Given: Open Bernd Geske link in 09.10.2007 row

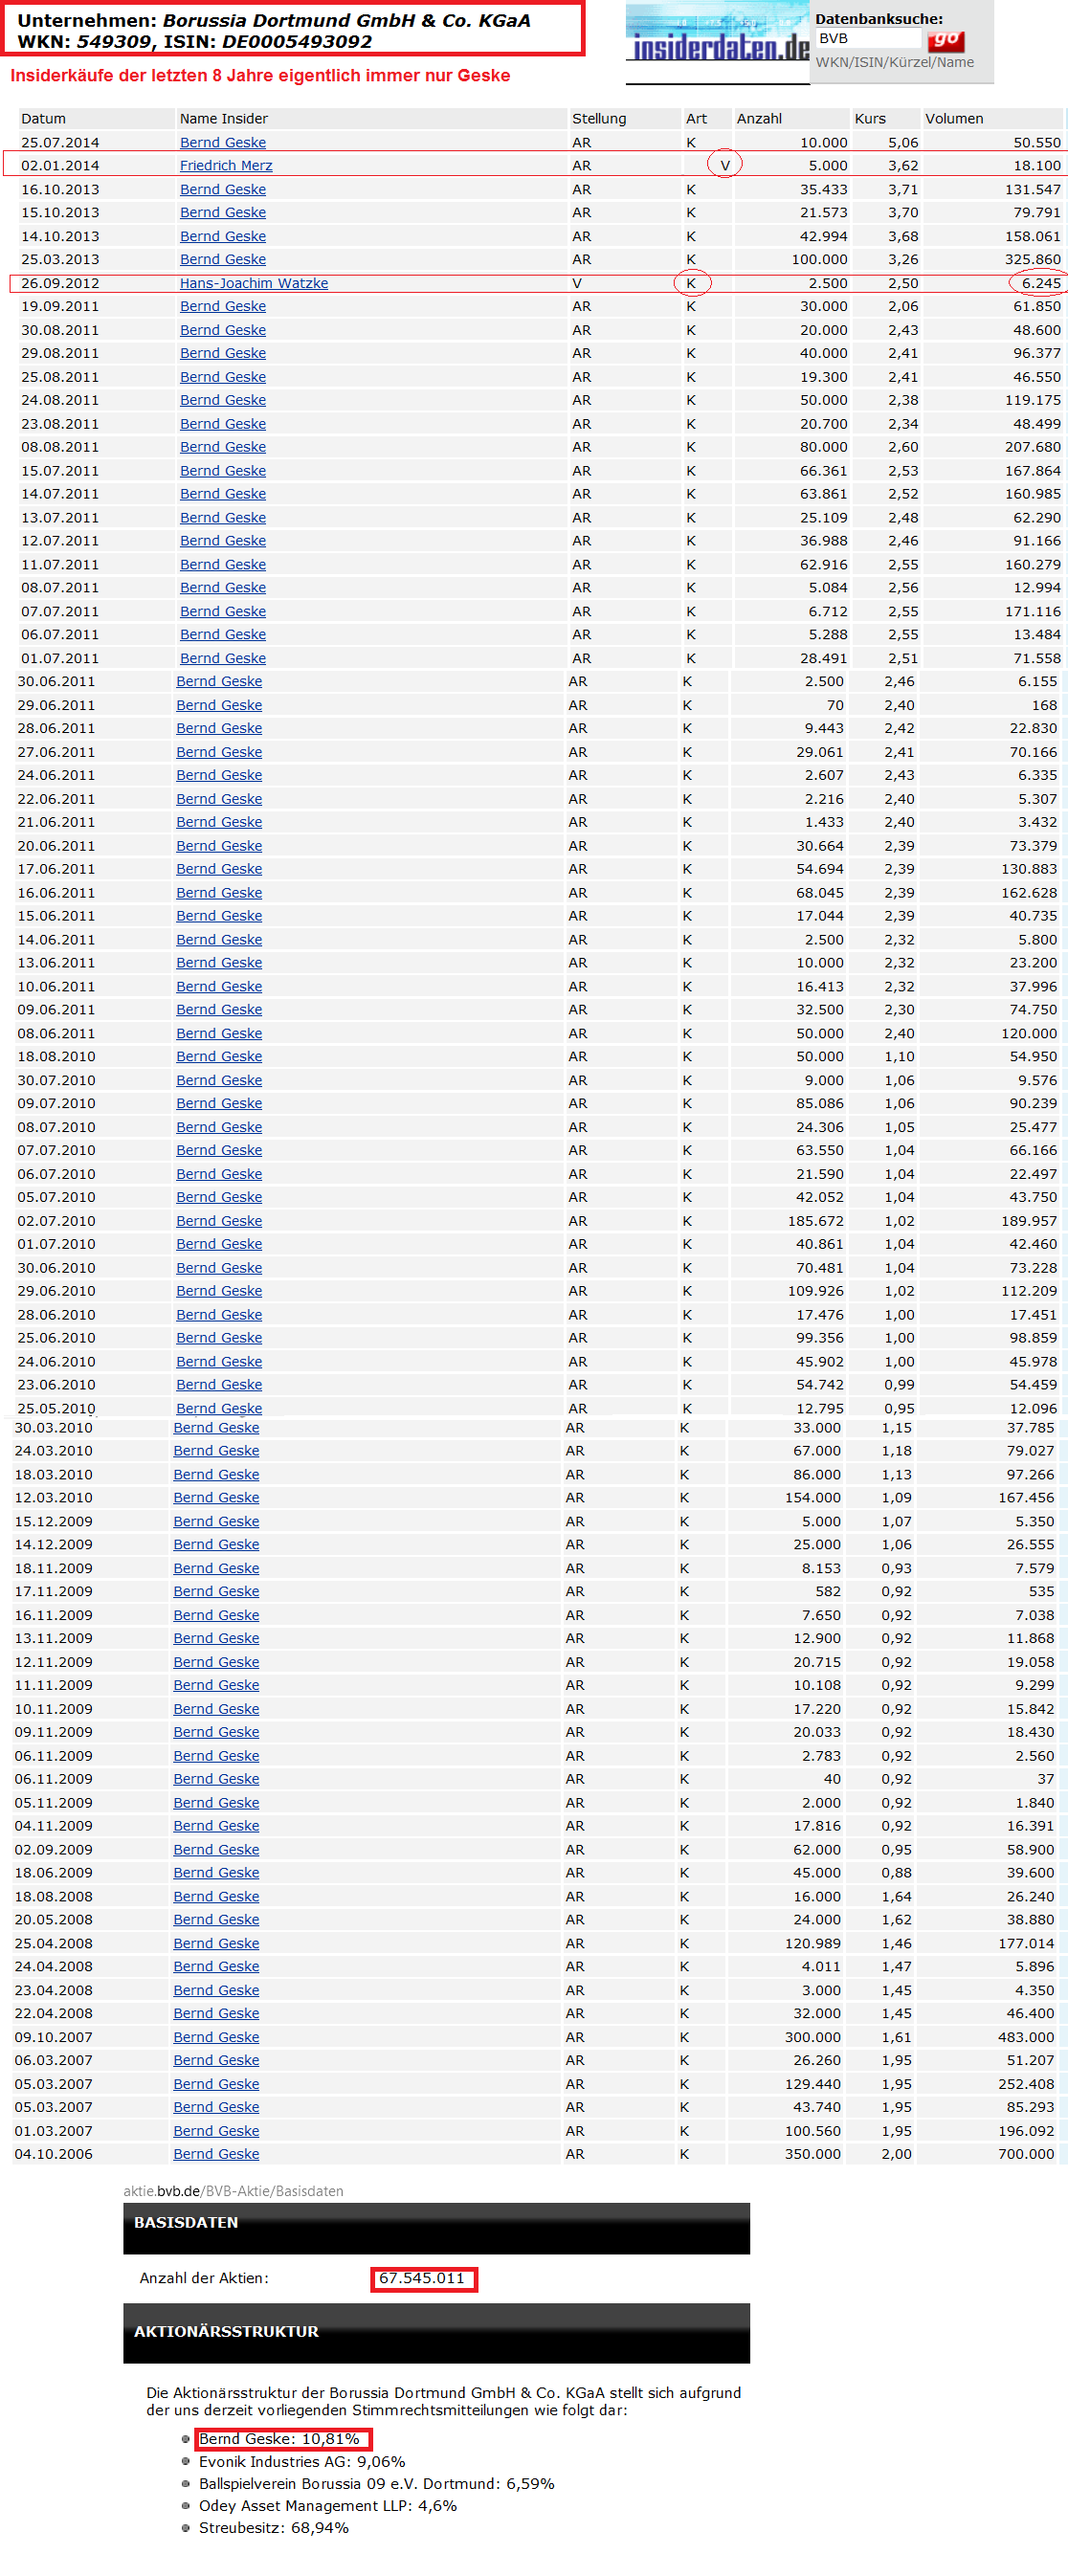Looking at the screenshot, I should (x=216, y=2037).
